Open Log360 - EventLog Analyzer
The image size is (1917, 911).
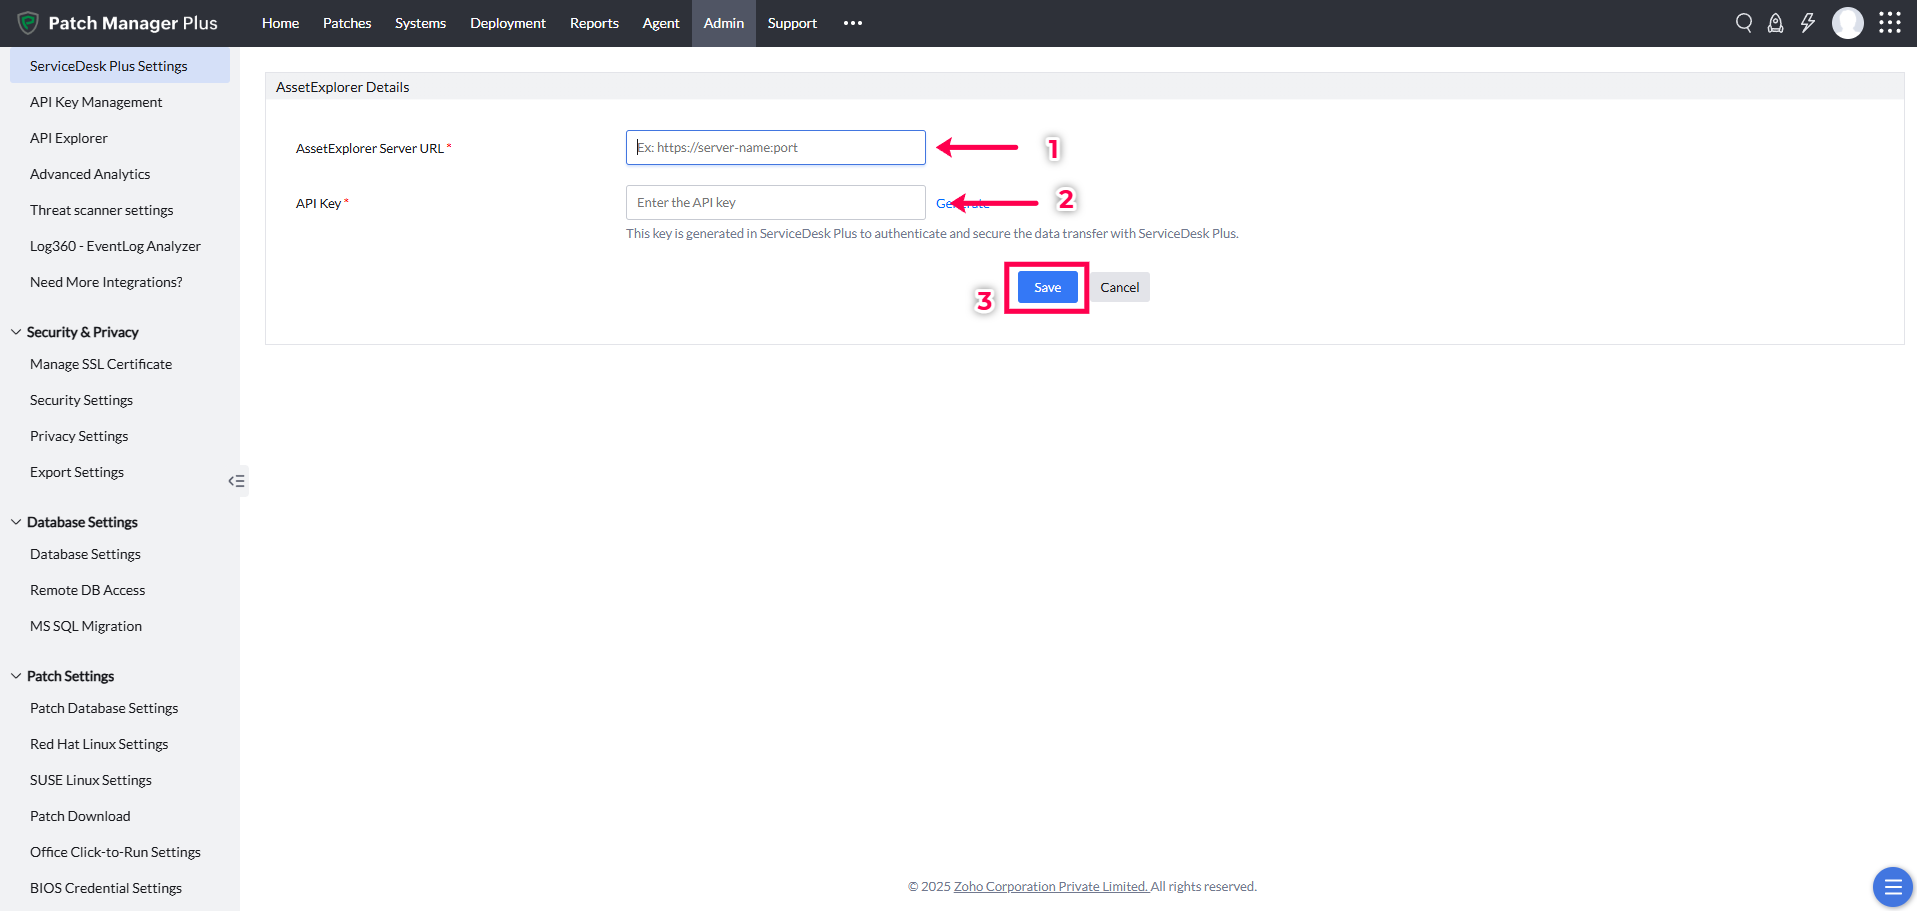tap(115, 246)
